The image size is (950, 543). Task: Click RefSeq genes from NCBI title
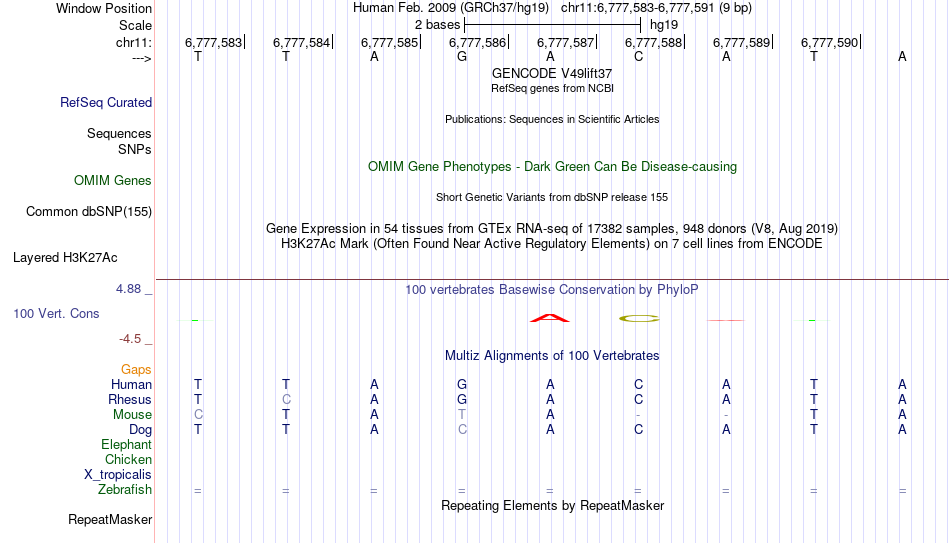tap(552, 88)
